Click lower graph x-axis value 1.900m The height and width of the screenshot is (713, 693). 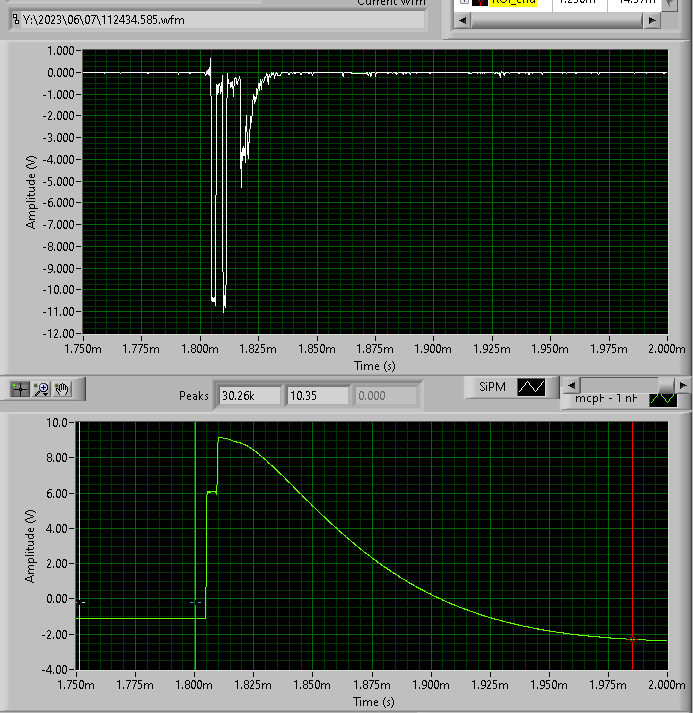click(x=431, y=684)
